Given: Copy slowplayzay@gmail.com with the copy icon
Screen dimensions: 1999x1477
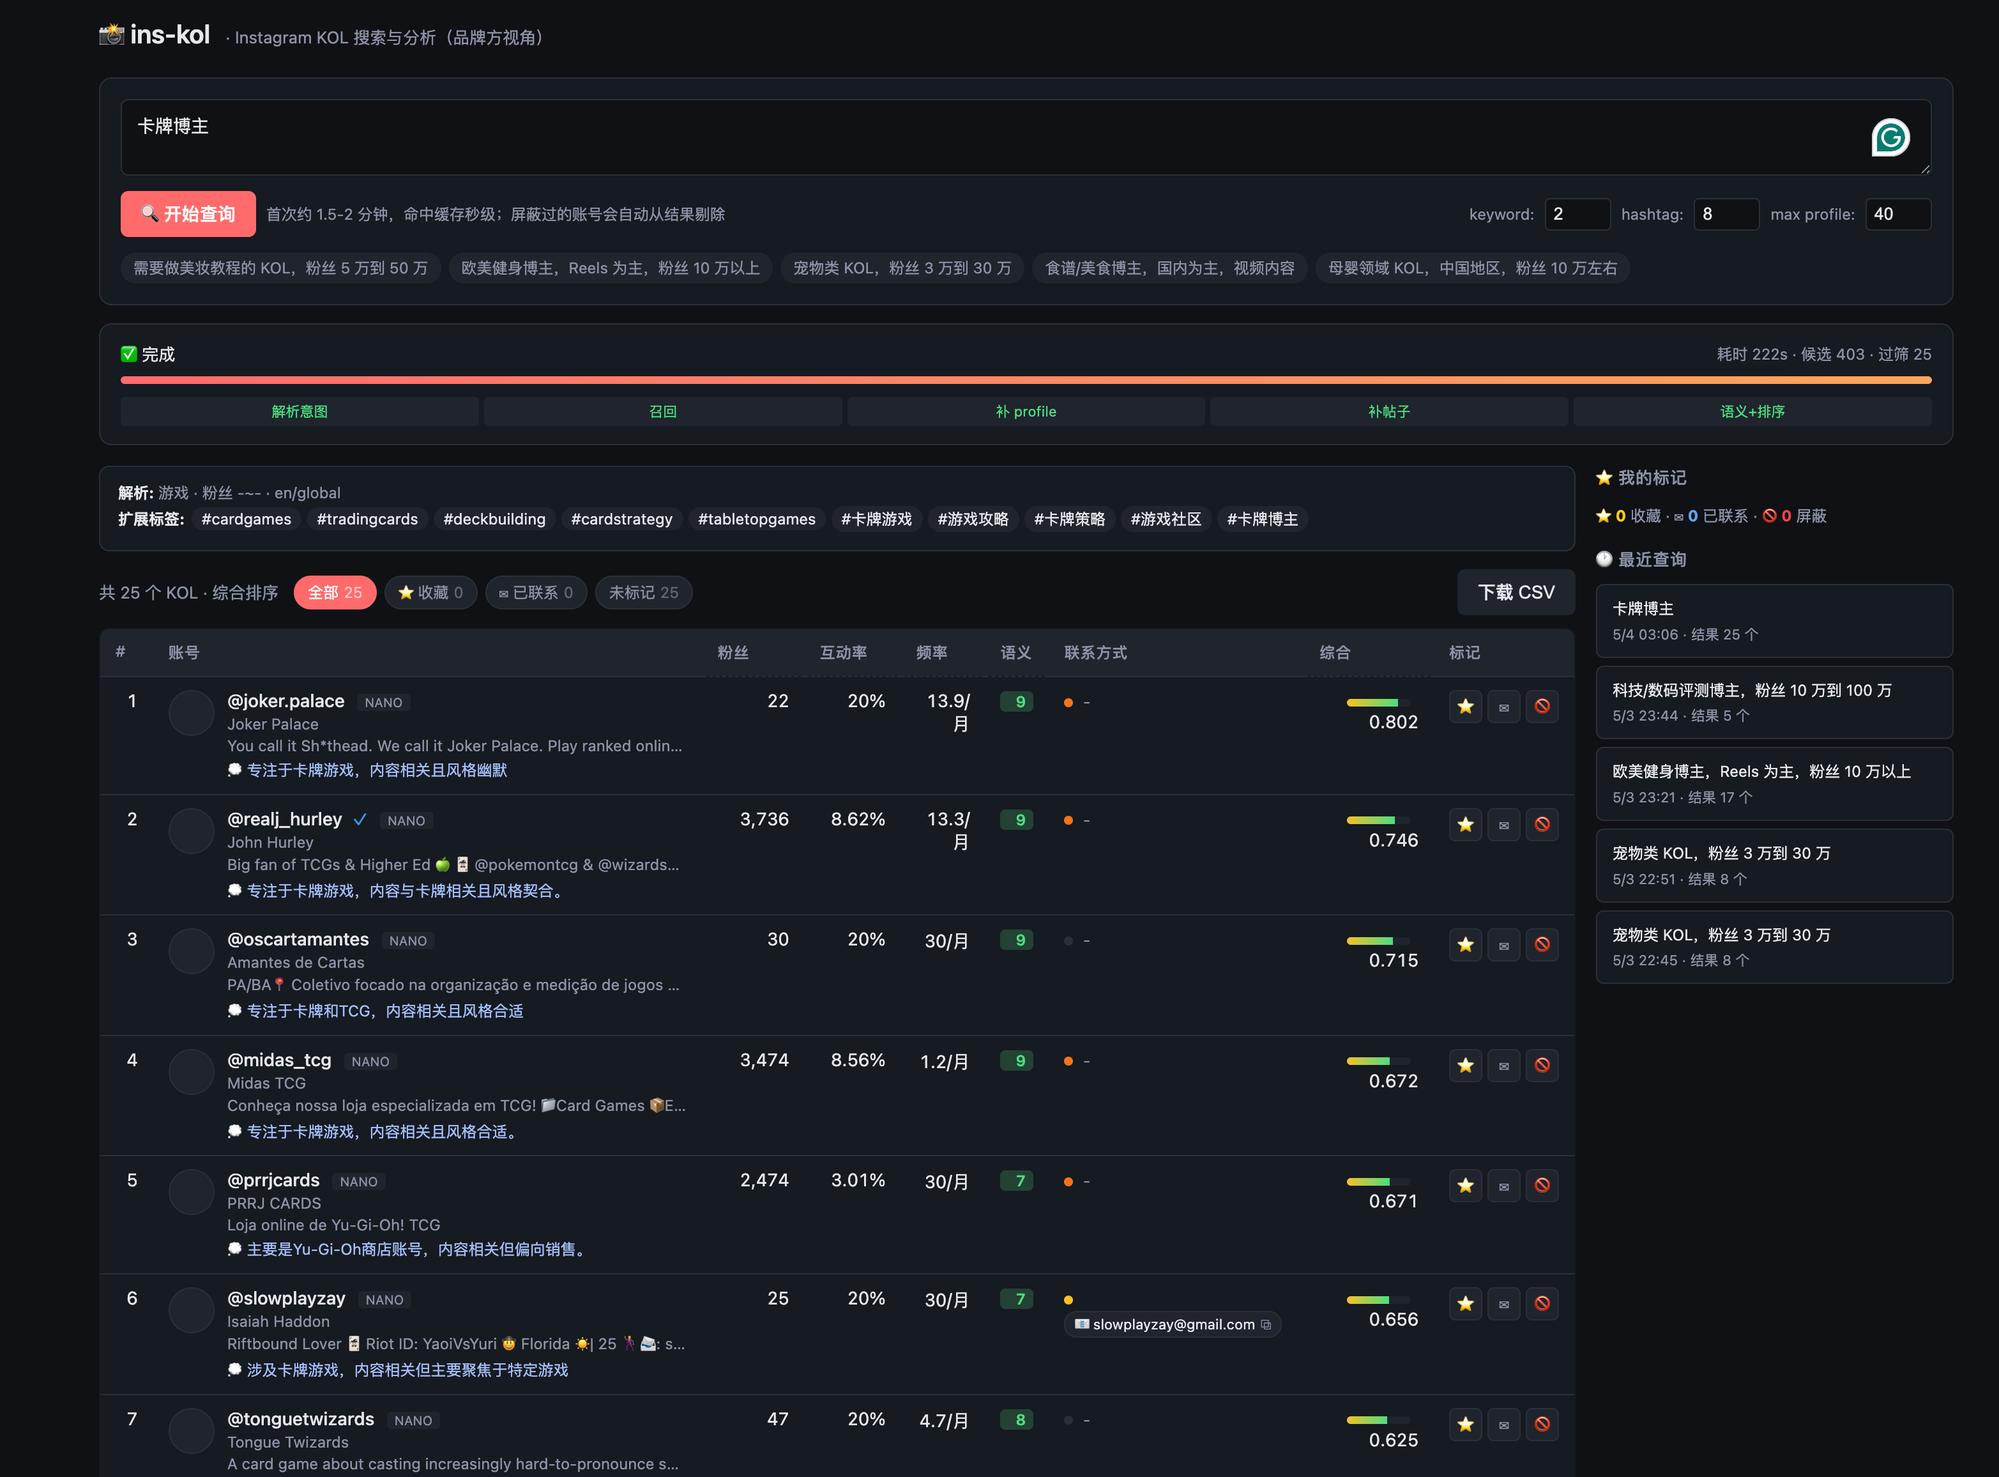Looking at the screenshot, I should 1266,1324.
